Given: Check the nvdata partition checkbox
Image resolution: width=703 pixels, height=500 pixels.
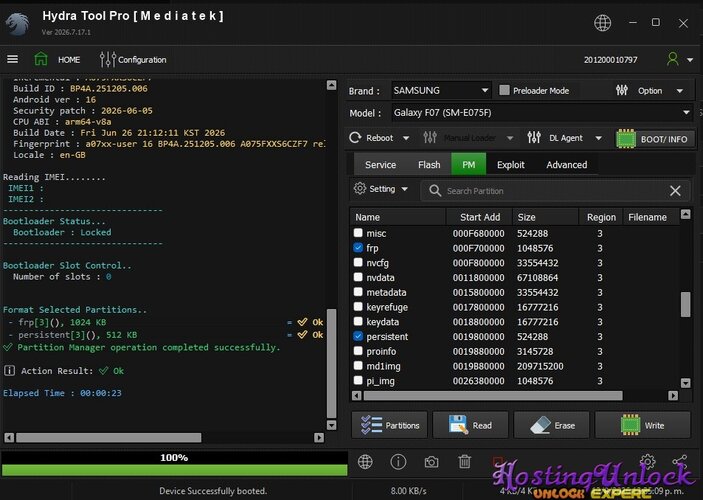Looking at the screenshot, I should [358, 277].
